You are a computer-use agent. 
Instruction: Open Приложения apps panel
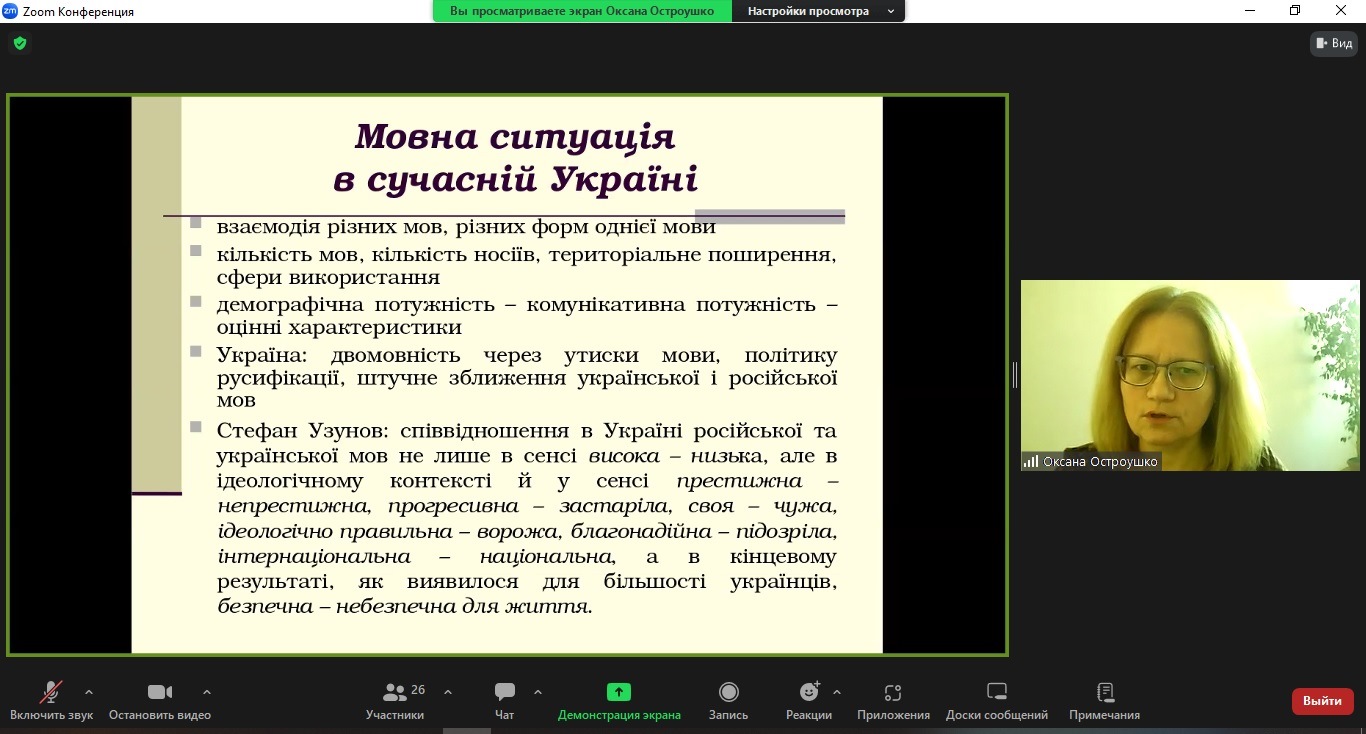point(893,693)
